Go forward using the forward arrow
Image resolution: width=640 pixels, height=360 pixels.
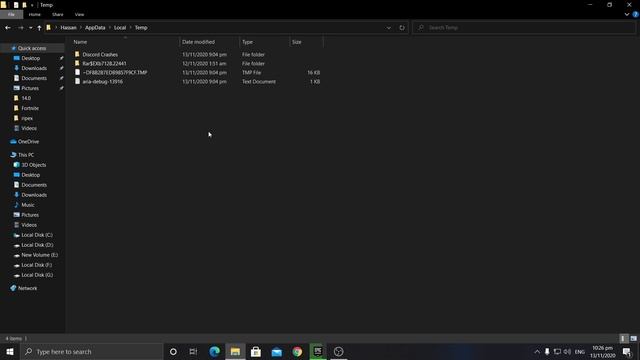20,28
